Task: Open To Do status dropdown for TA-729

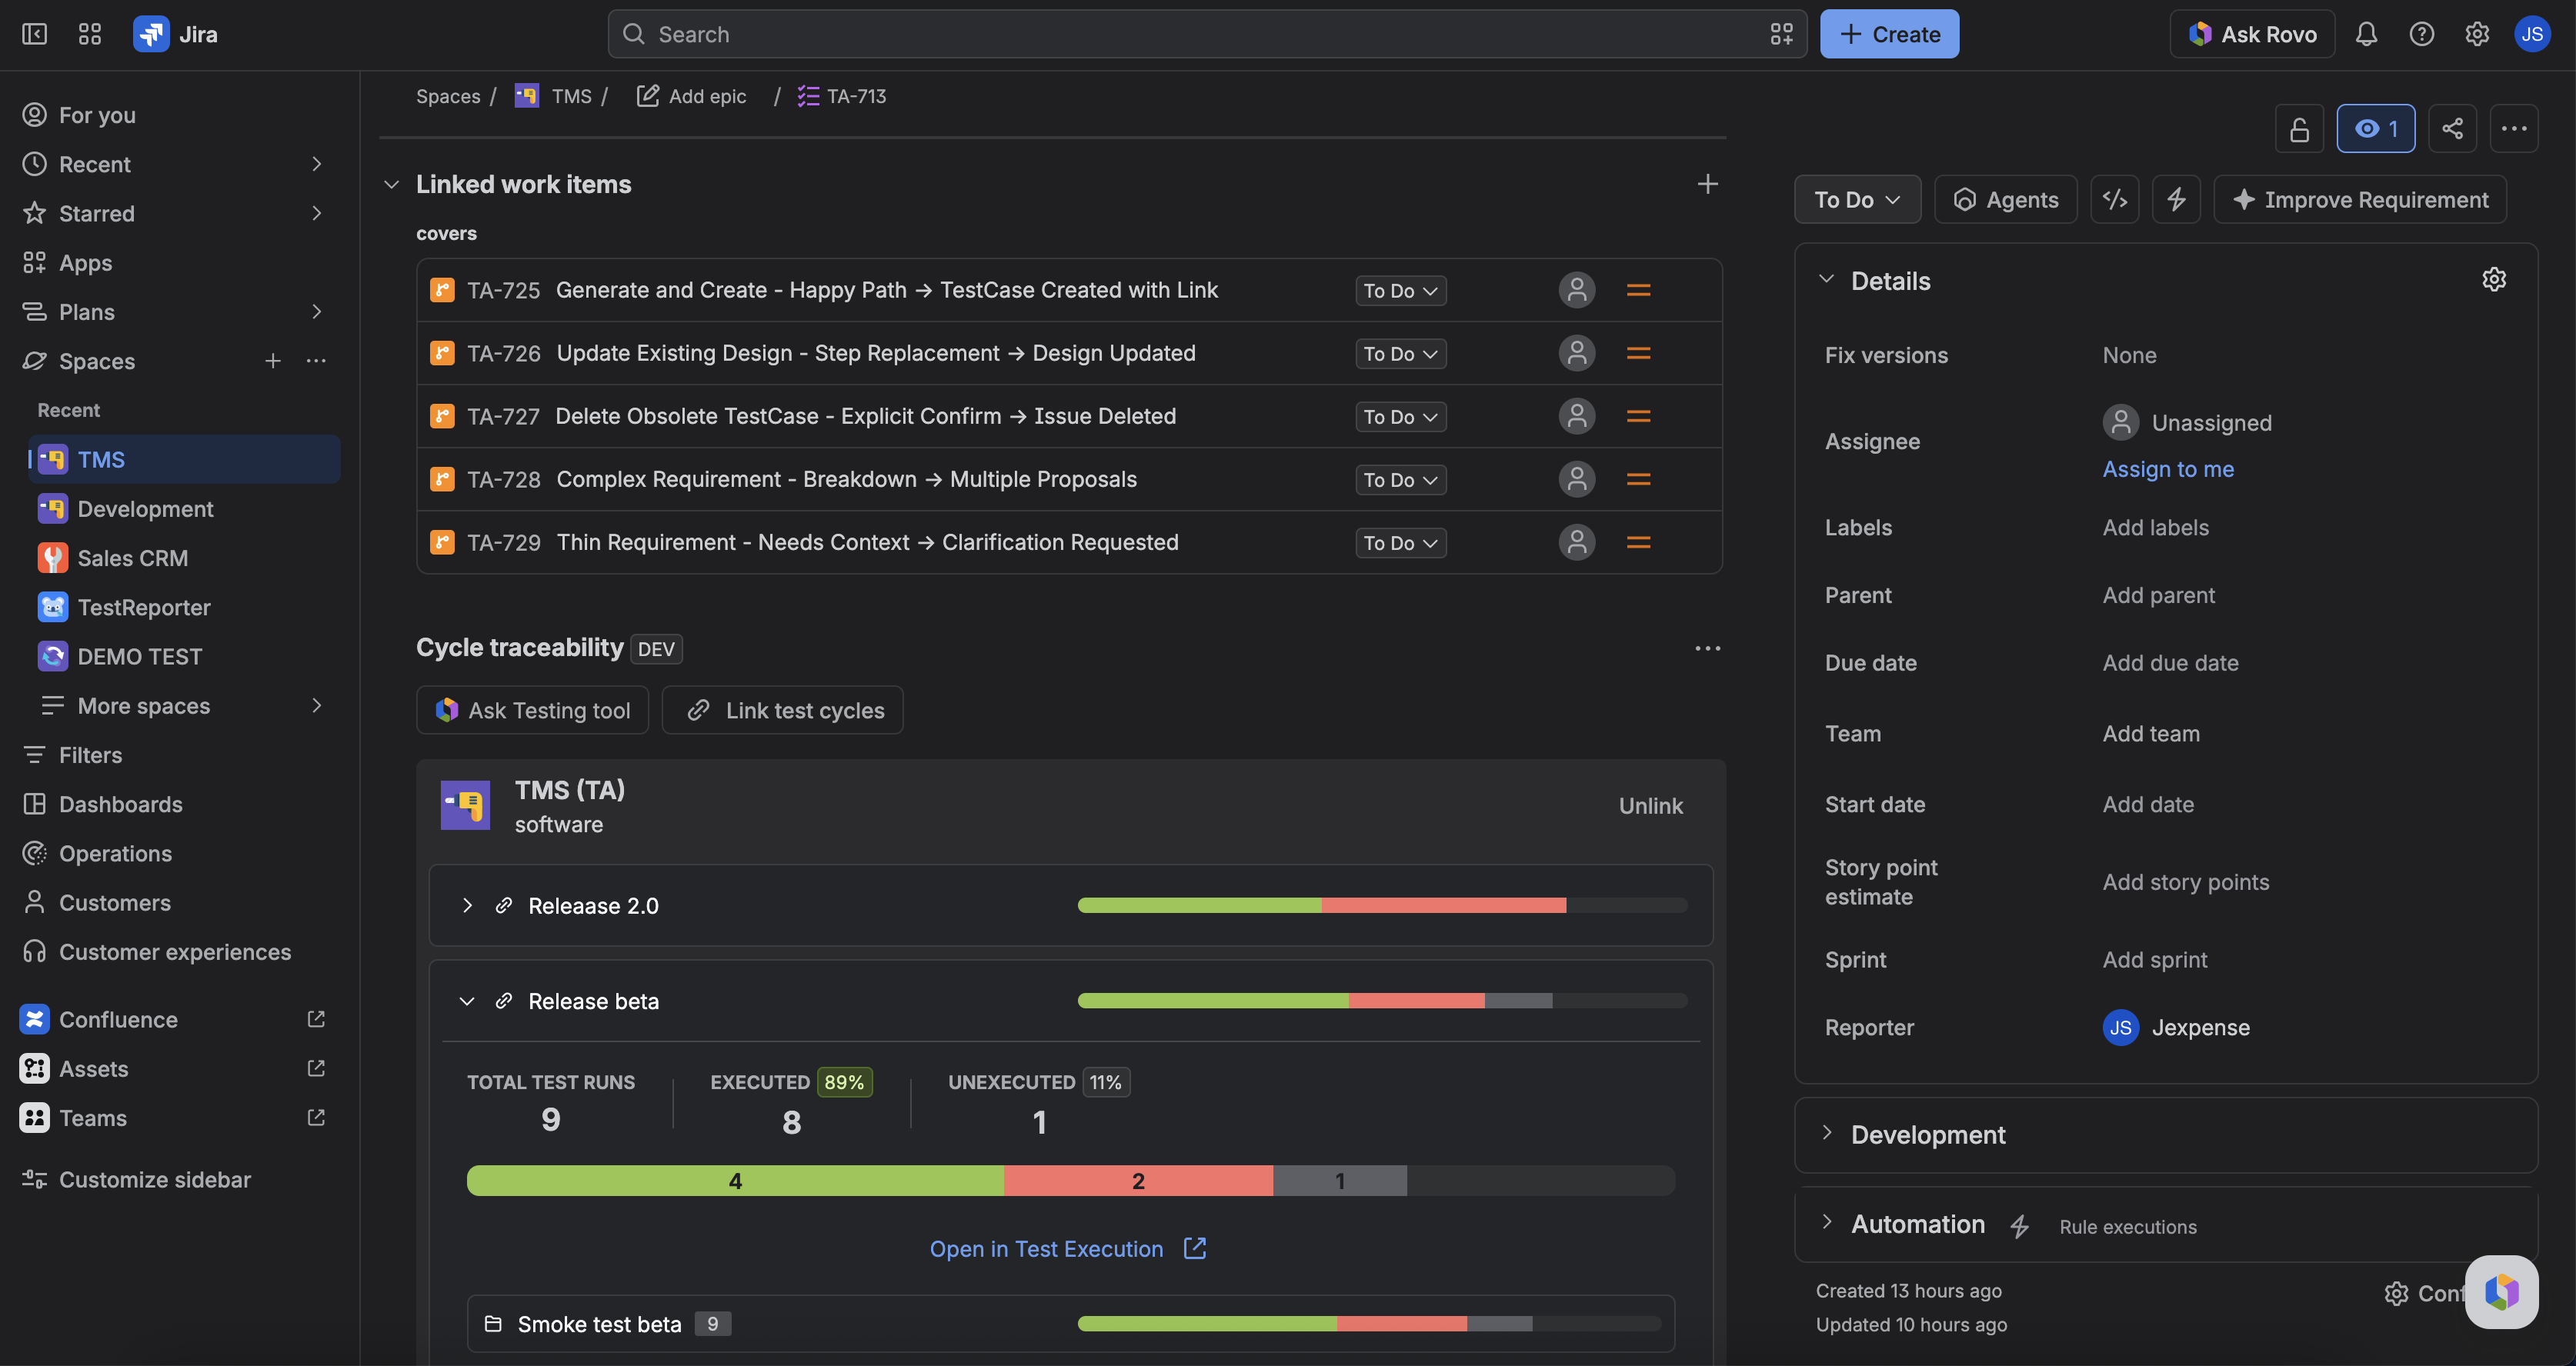Action: pyautogui.click(x=1400, y=542)
